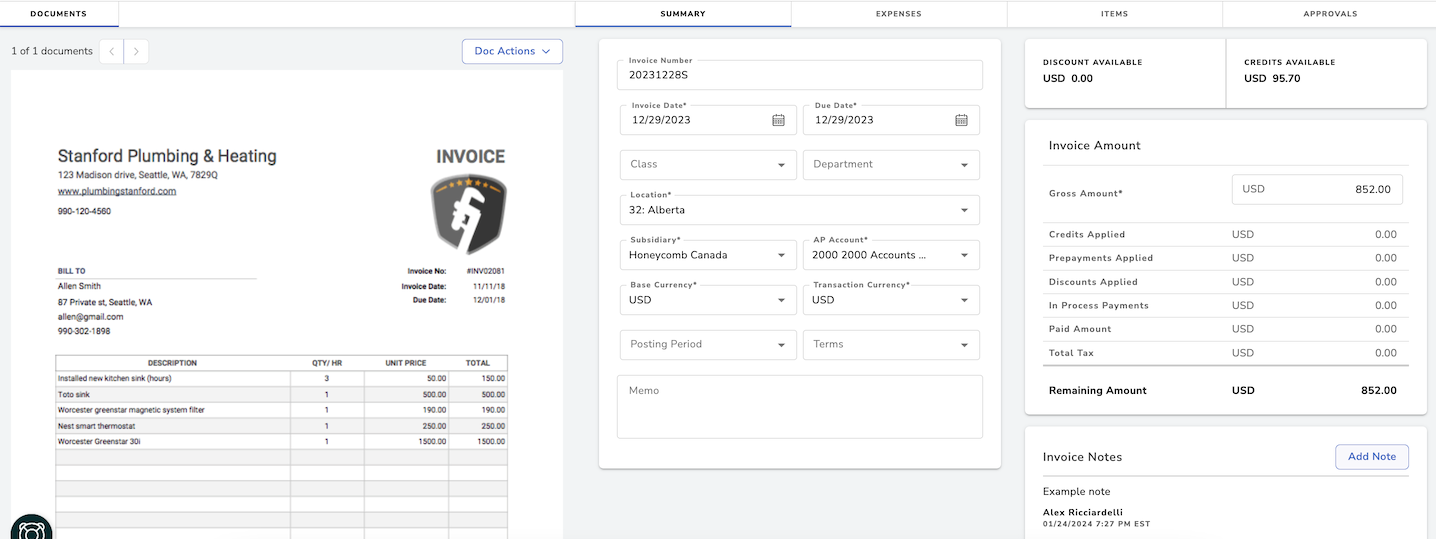Open the Base Currency dropdown
Screen dimensions: 1436x539
(x=708, y=300)
